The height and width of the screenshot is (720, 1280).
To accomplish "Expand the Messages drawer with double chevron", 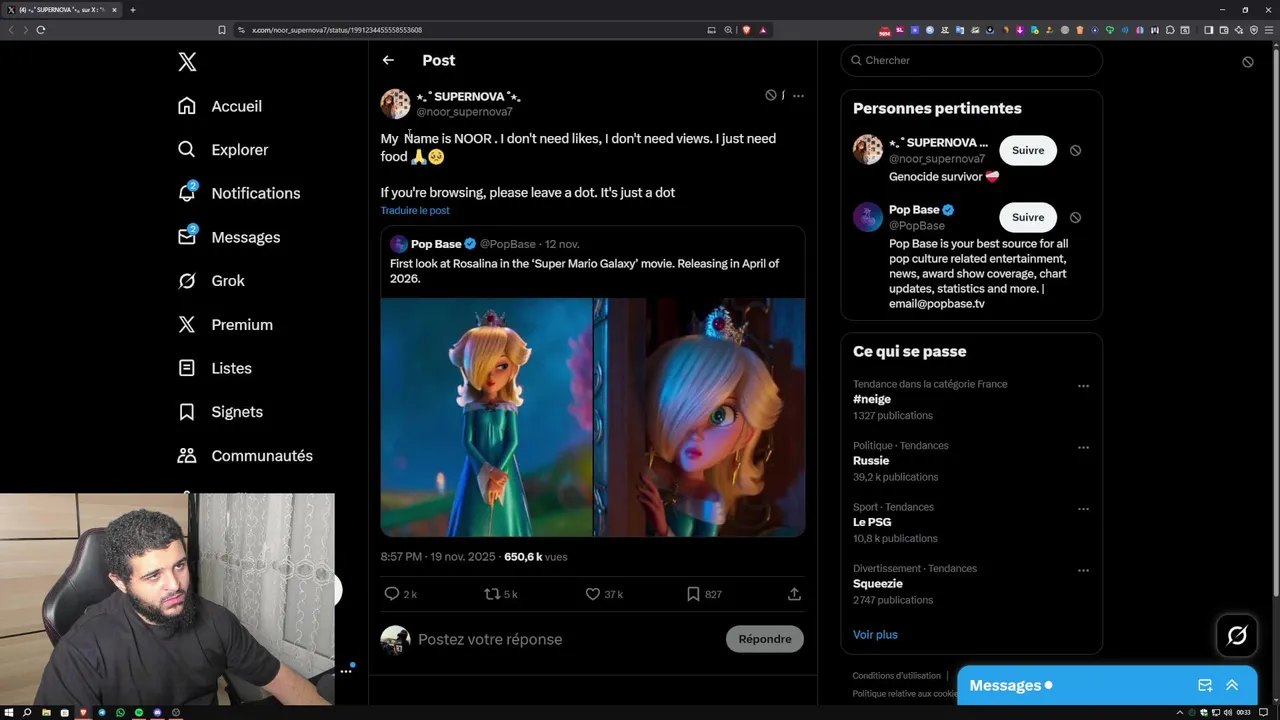I will (1232, 685).
